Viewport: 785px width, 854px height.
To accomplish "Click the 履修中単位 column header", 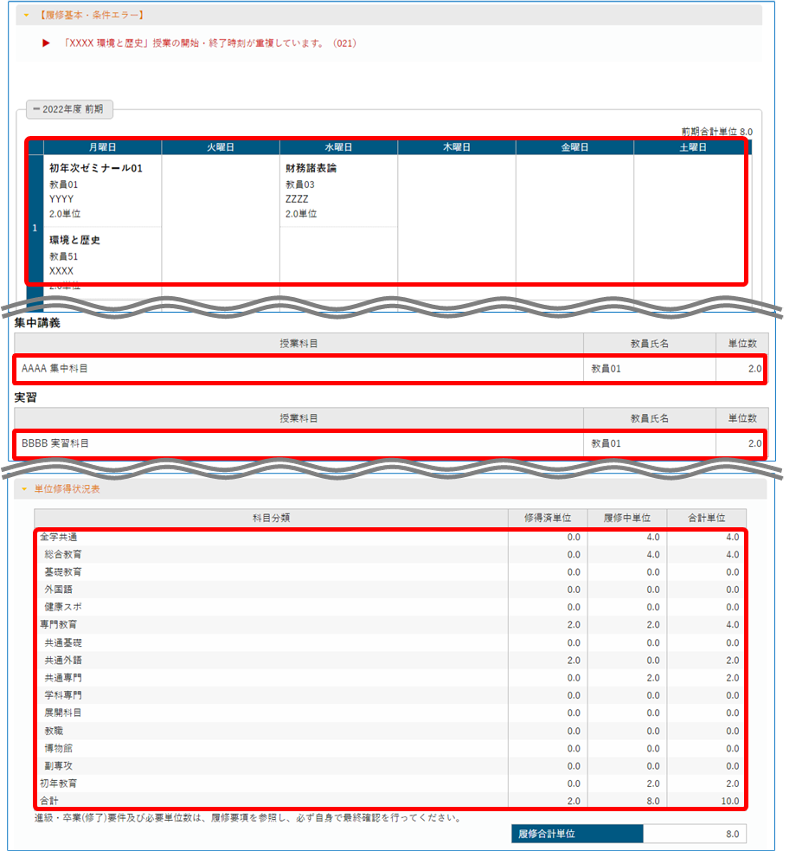I will coord(627,517).
